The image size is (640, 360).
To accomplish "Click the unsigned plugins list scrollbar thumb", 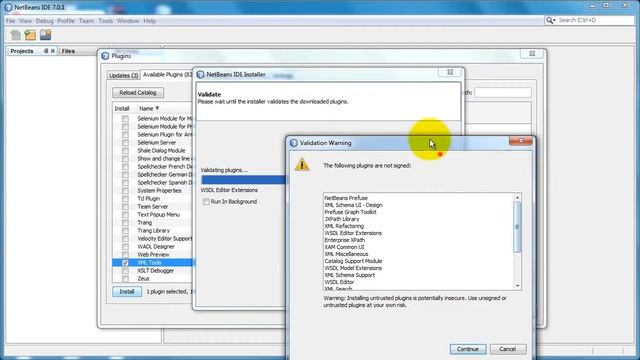I will pos(517,227).
